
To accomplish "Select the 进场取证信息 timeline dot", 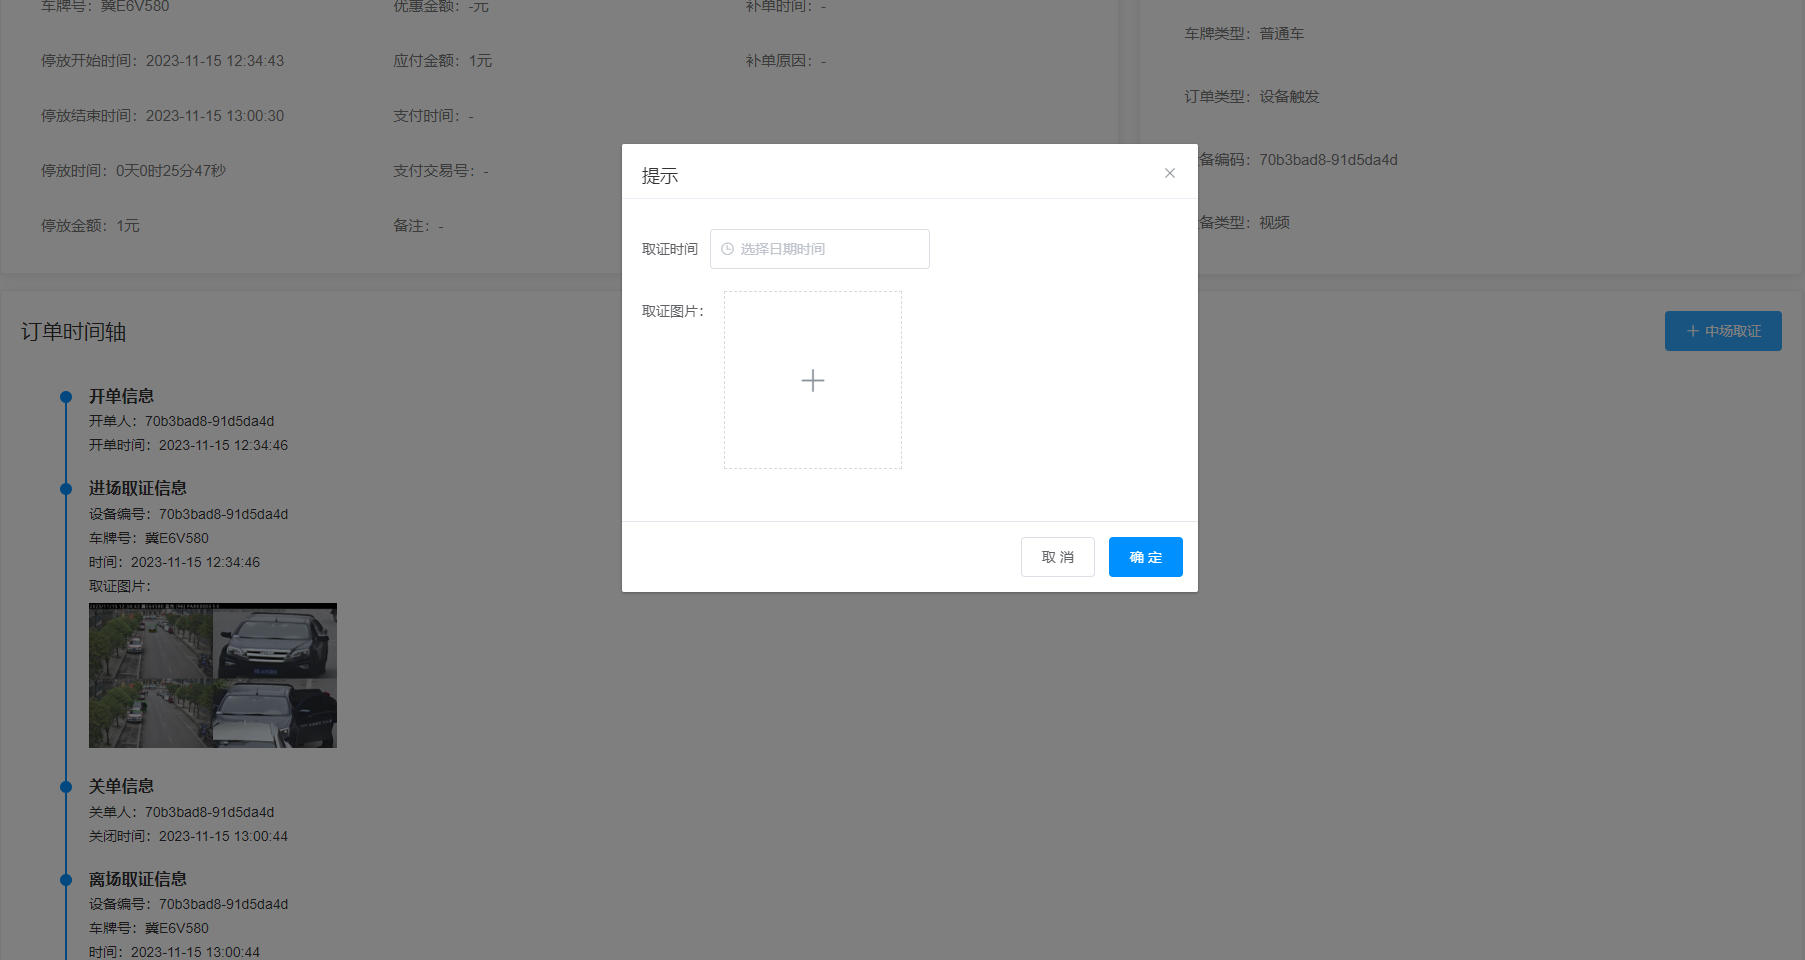I will click(66, 489).
